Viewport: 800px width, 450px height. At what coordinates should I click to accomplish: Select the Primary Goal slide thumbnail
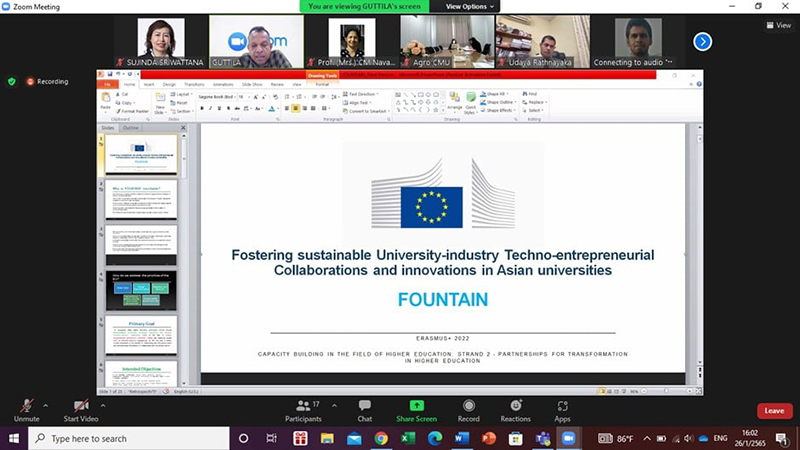pyautogui.click(x=141, y=336)
